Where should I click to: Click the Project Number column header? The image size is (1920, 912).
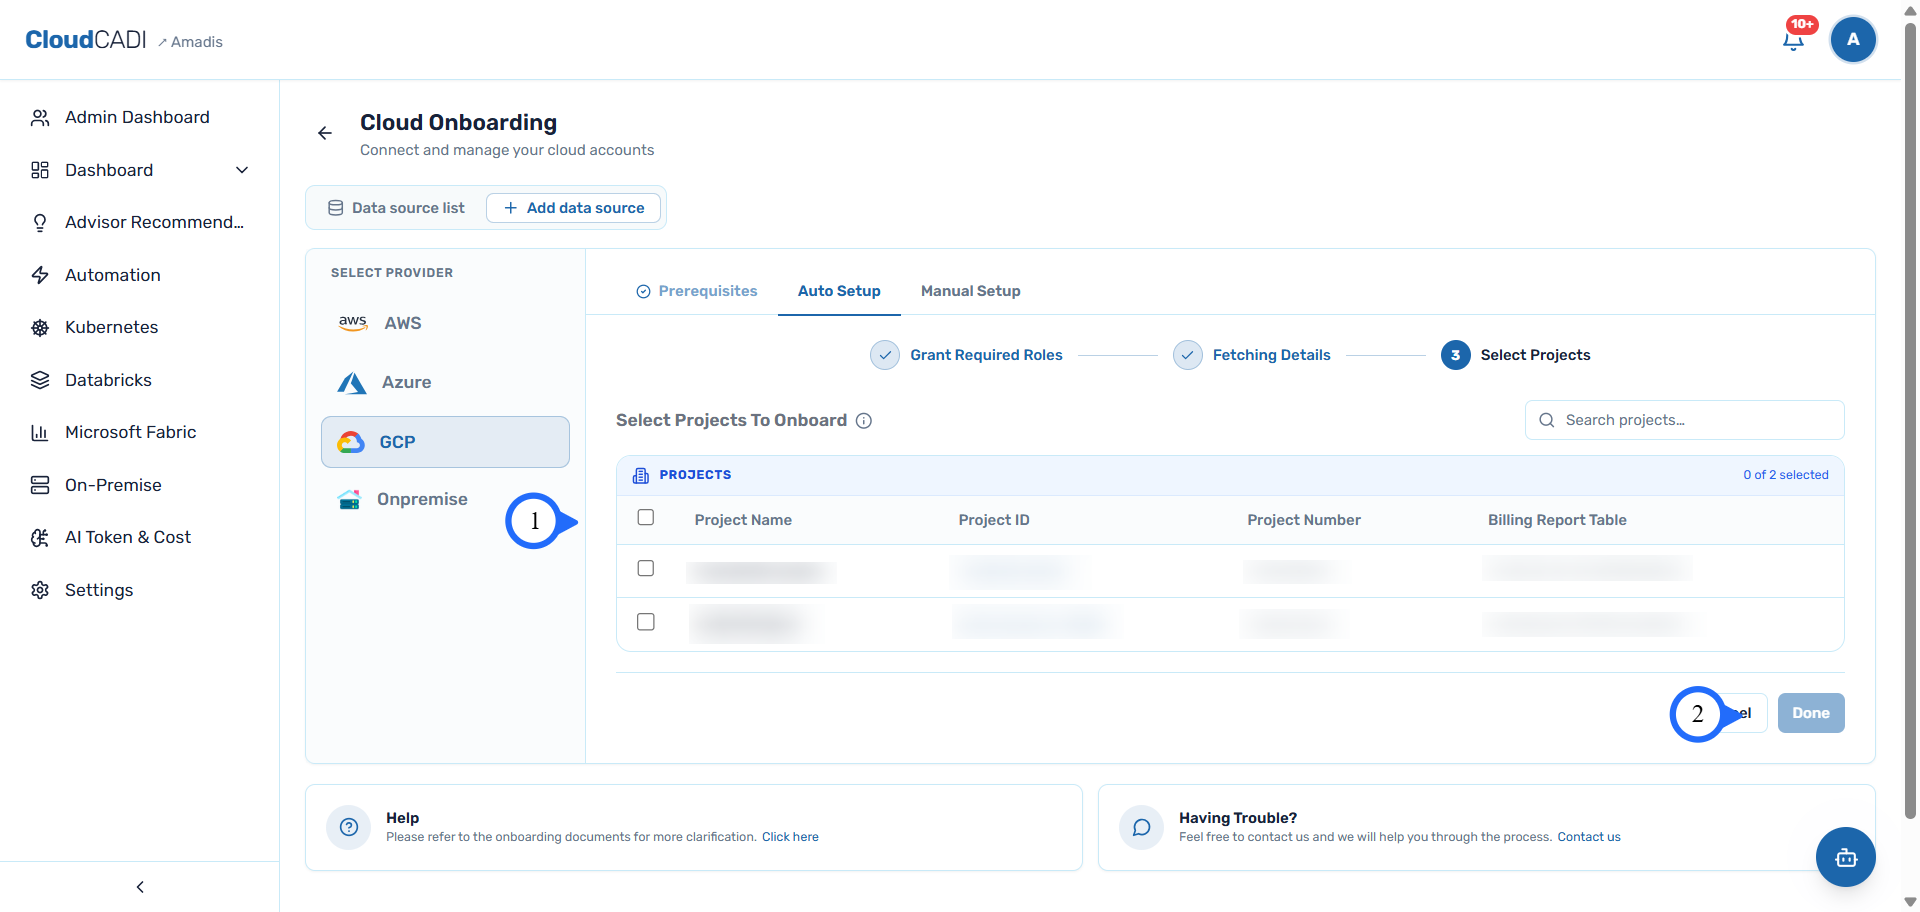(1304, 520)
